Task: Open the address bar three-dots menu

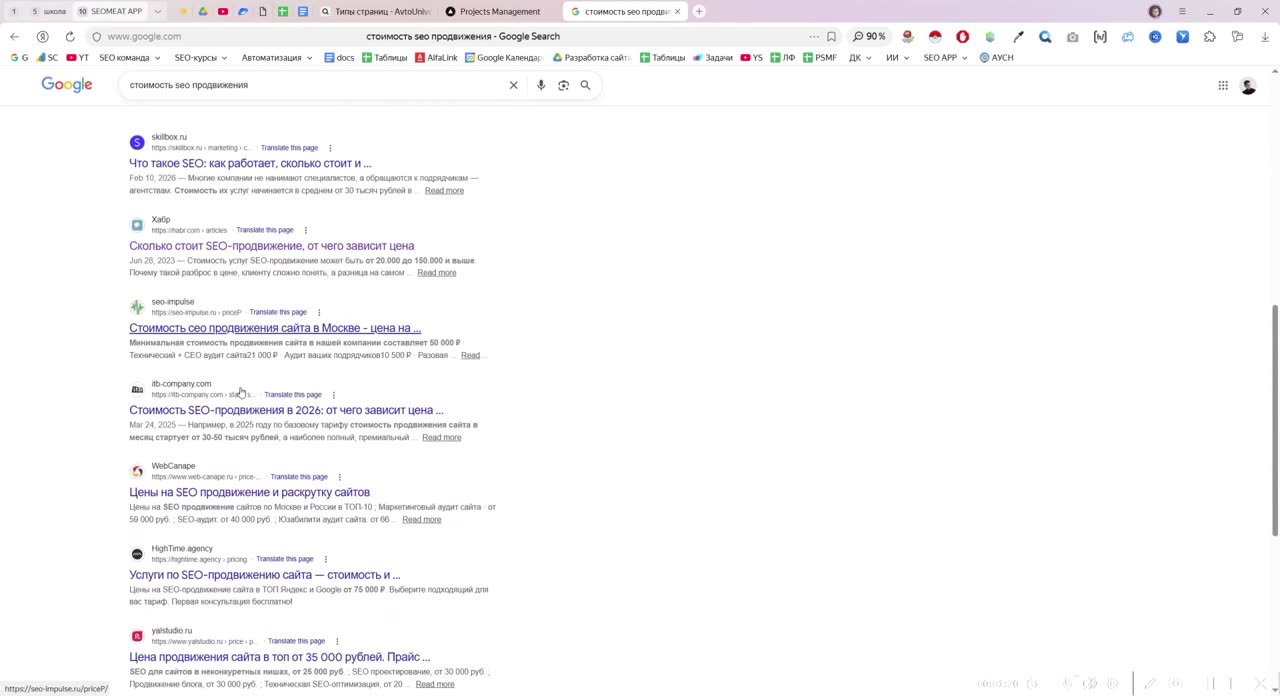Action: click(x=814, y=36)
